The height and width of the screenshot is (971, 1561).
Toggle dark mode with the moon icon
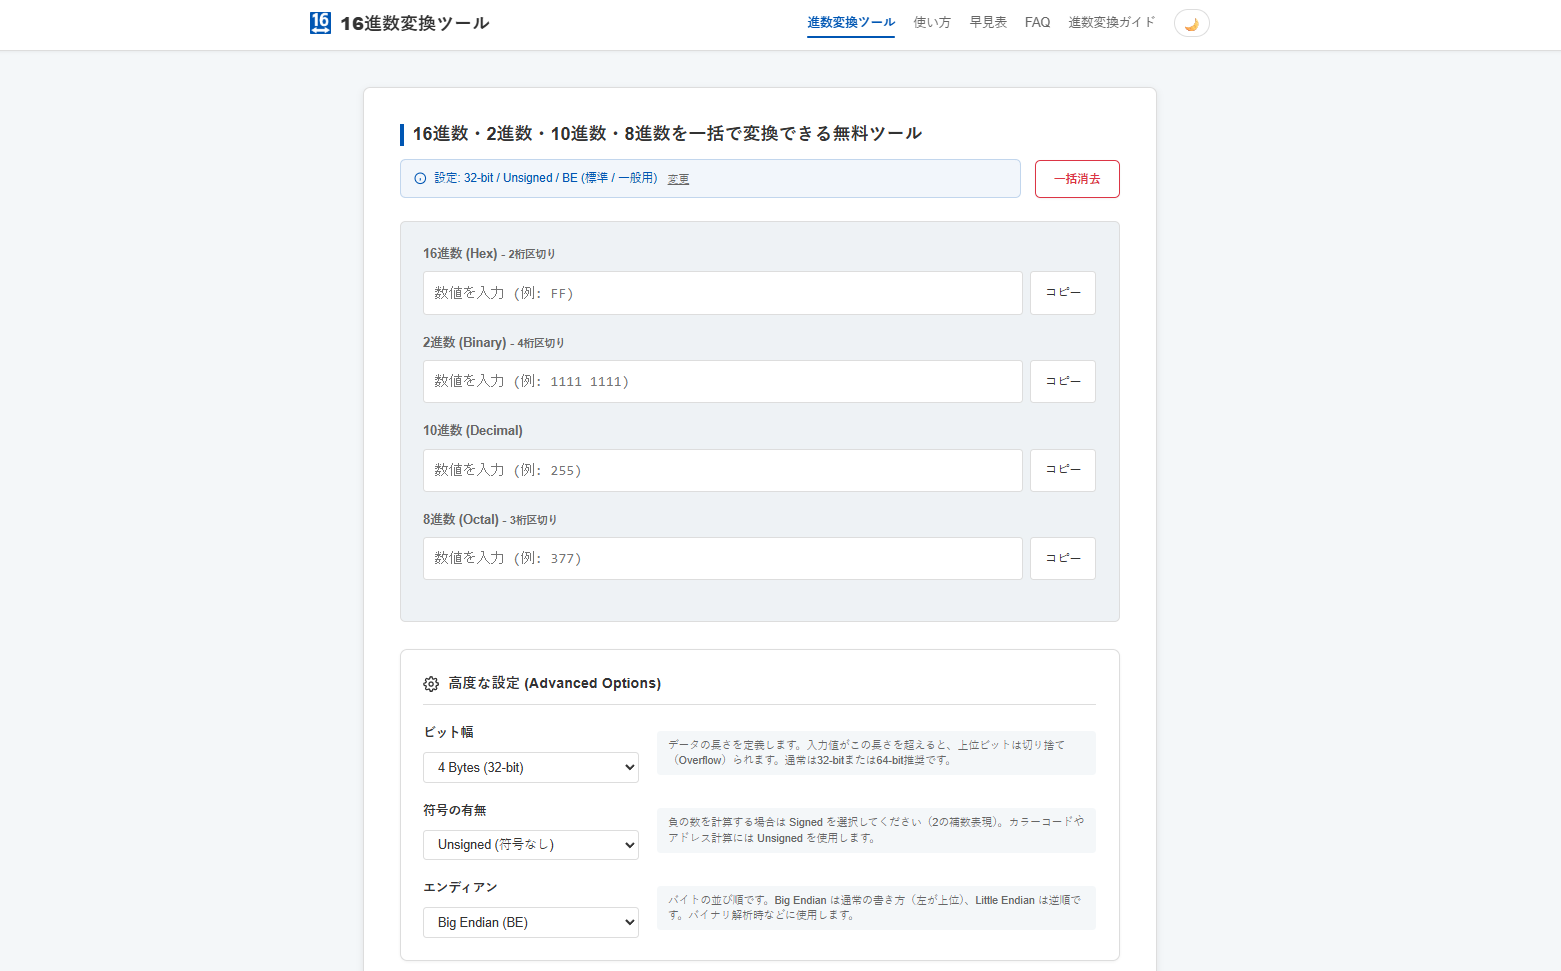click(1191, 22)
